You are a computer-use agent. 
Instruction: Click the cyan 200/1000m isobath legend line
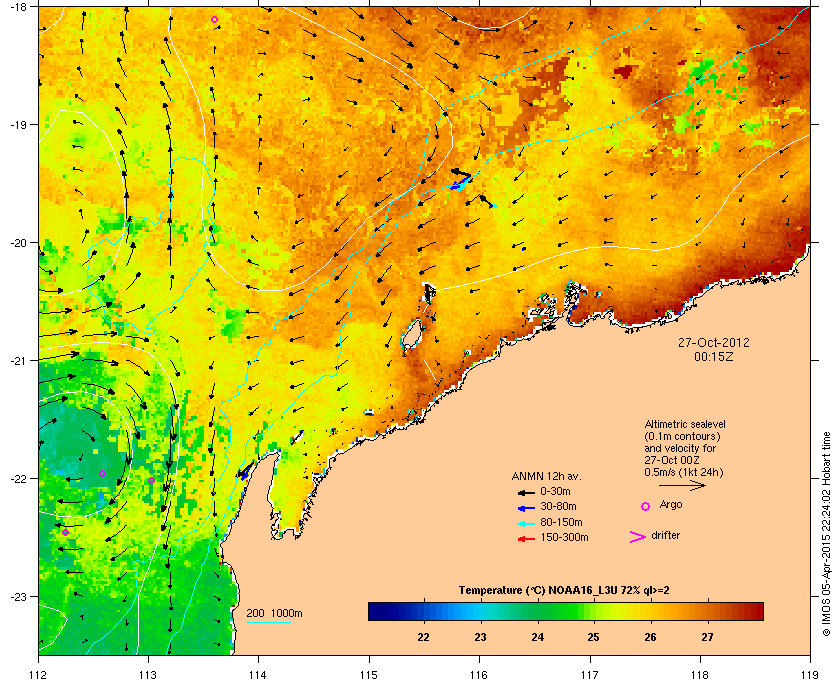(268, 622)
